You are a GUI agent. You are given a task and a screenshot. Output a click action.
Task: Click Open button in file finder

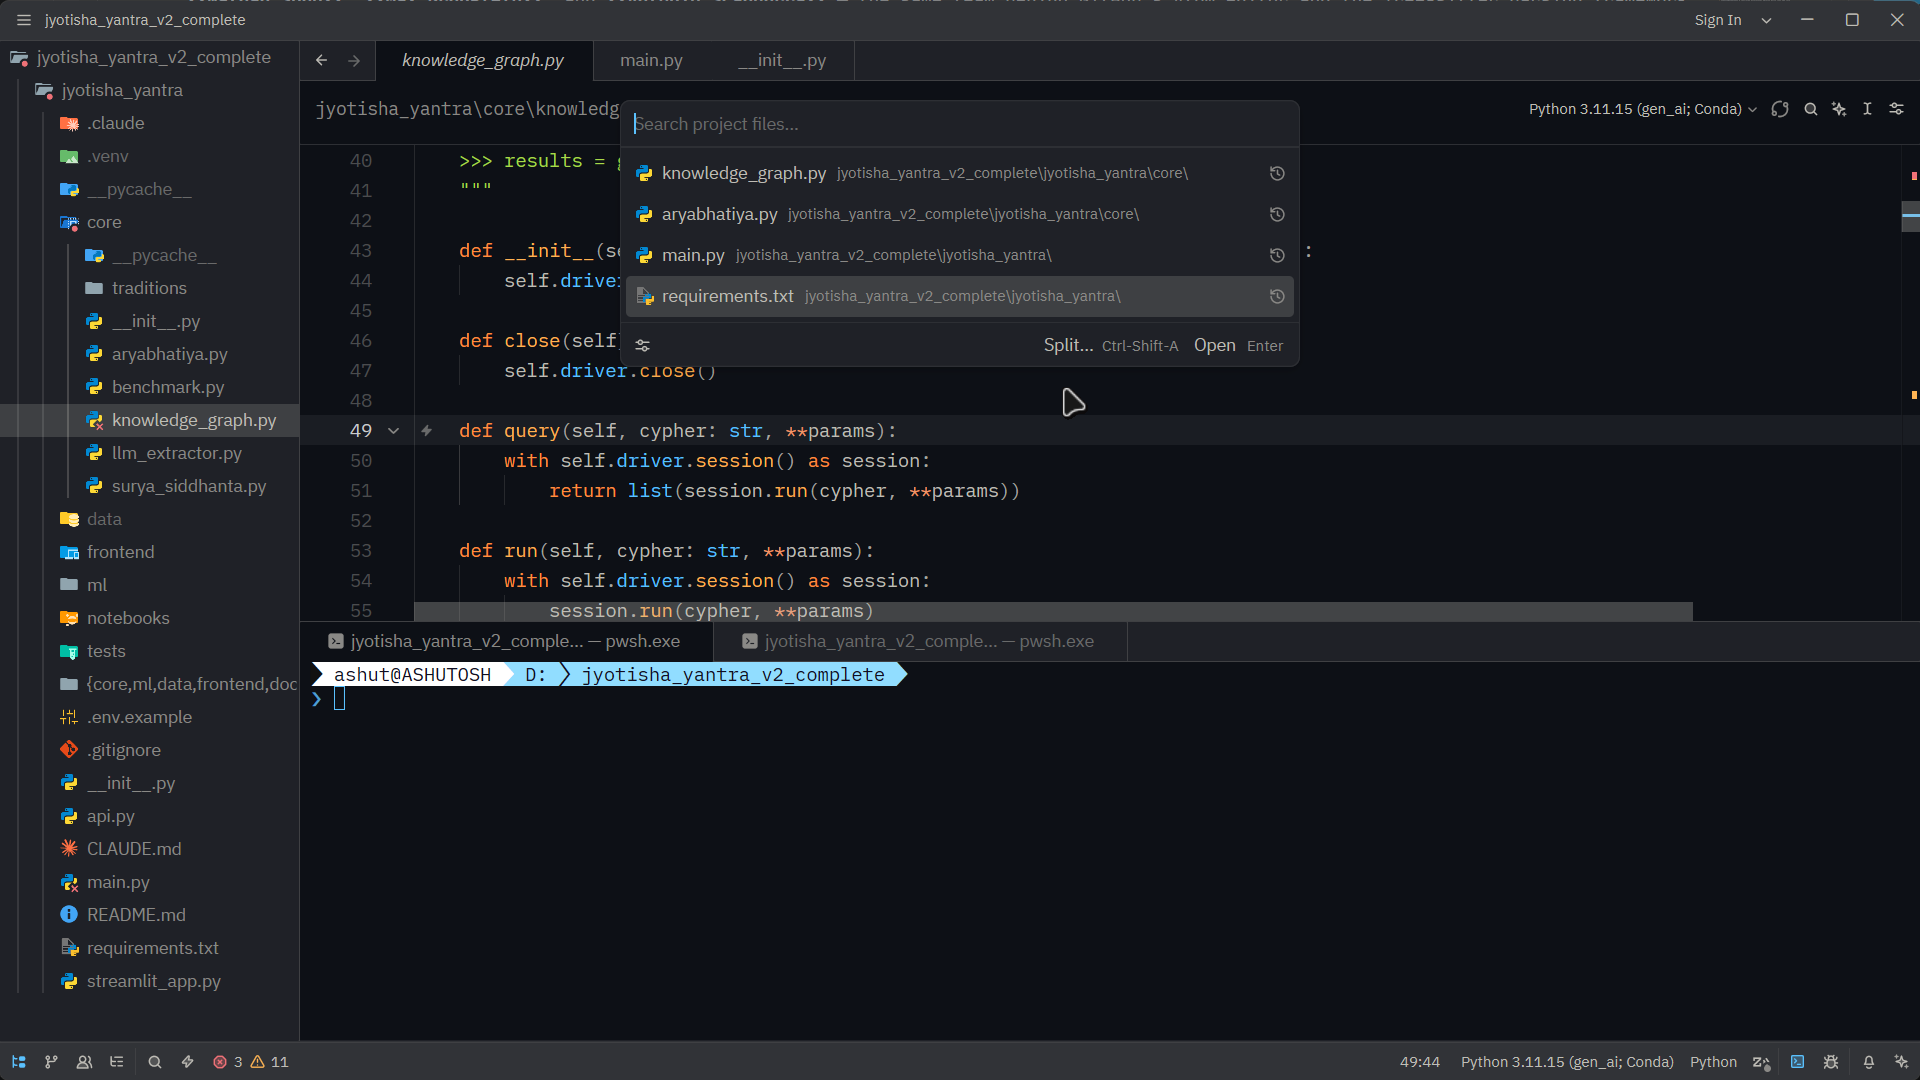[1215, 345]
